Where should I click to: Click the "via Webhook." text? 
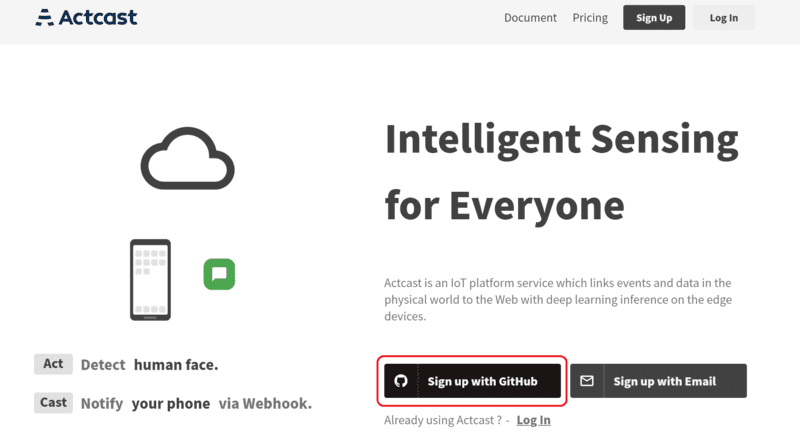265,404
